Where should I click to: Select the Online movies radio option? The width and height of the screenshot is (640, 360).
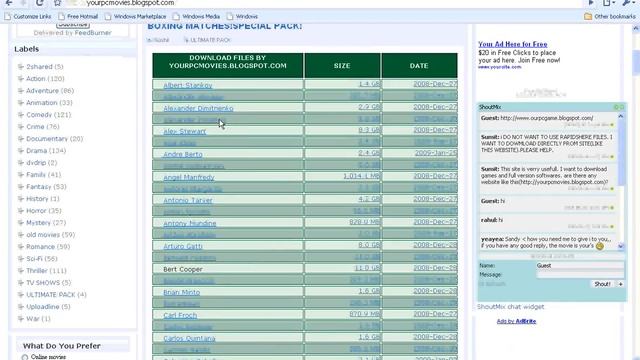click(x=24, y=357)
